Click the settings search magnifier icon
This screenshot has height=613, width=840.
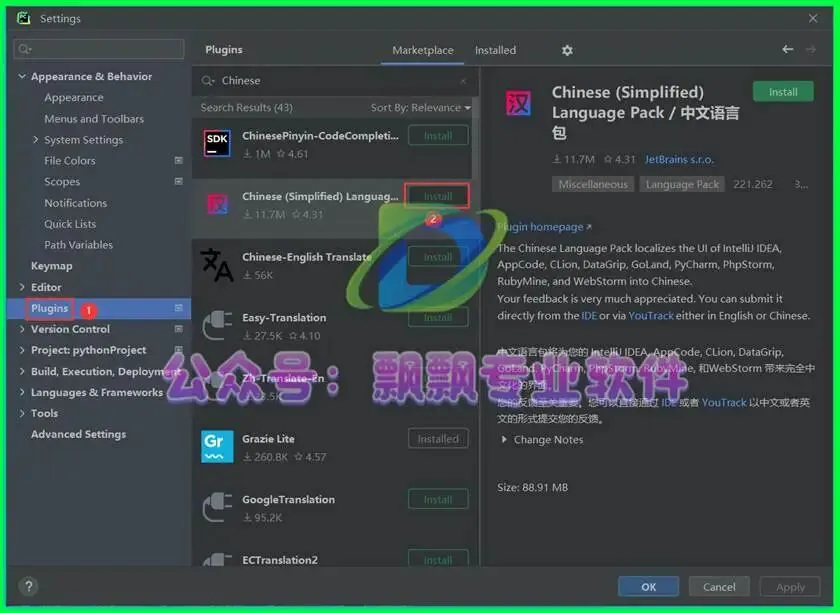click(24, 49)
